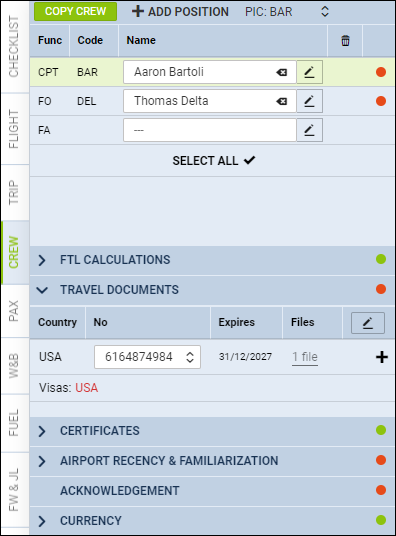
Task: Switch to the CHECKLIST tab
Action: coord(14,46)
